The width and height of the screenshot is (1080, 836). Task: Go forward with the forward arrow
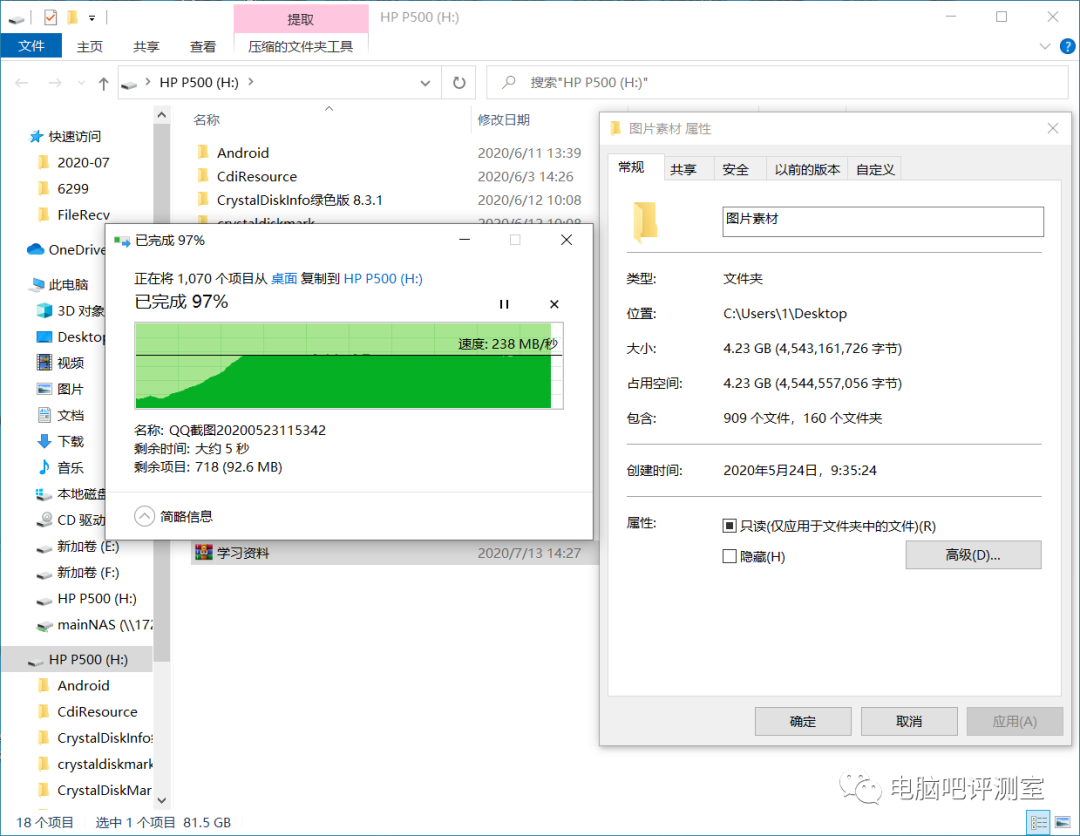pyautogui.click(x=55, y=83)
